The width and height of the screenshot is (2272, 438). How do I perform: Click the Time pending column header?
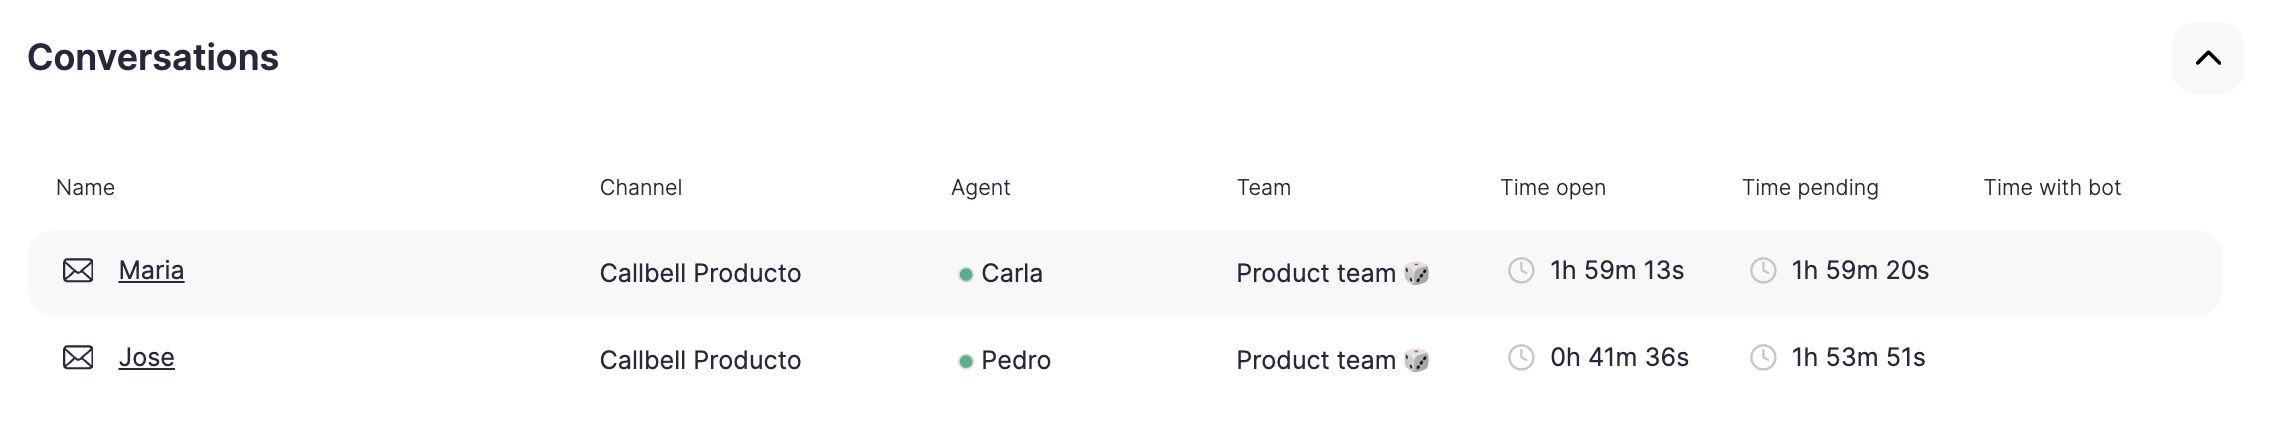(1809, 187)
